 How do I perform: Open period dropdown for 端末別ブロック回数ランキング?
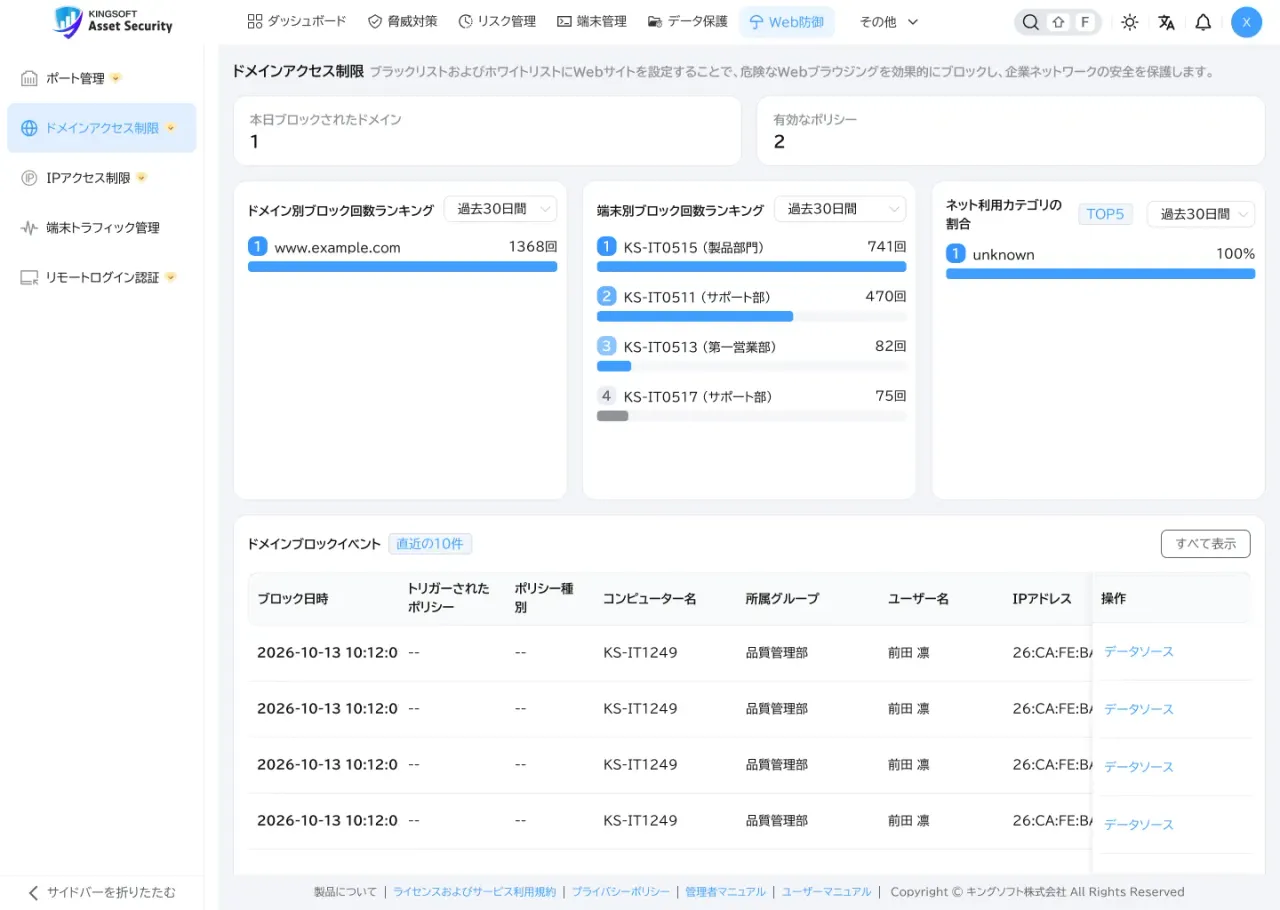coord(840,209)
